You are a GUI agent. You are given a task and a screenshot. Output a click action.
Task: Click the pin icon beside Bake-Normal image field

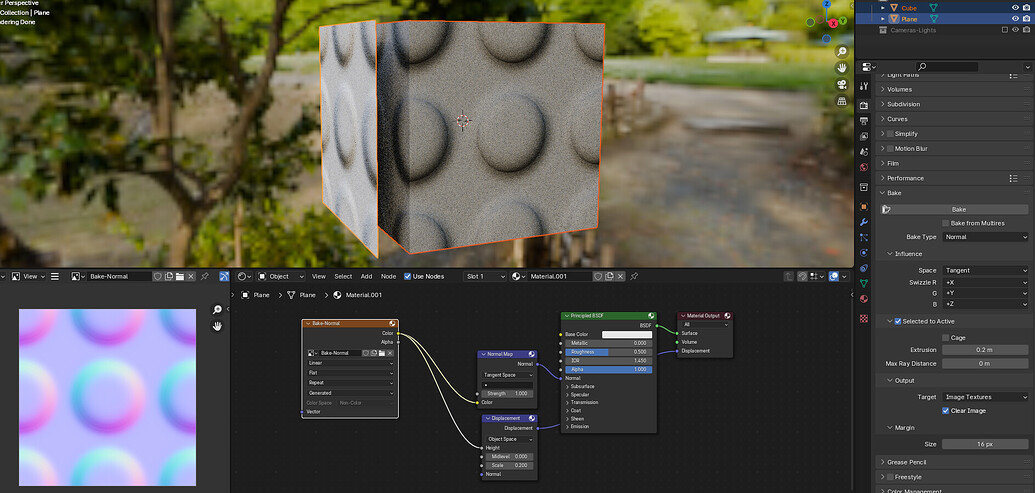(205, 277)
